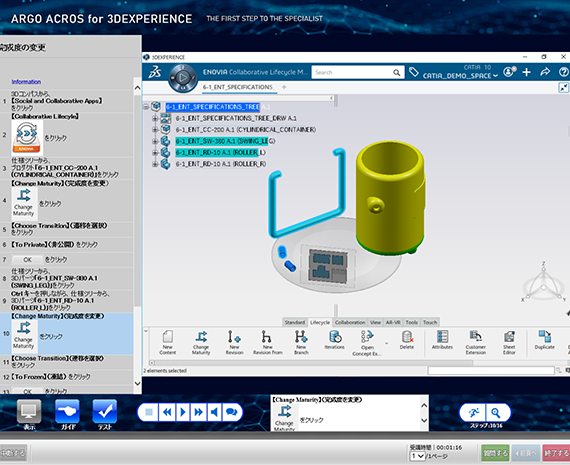Click the 3D compass play button
The image size is (570, 465).
183,77
